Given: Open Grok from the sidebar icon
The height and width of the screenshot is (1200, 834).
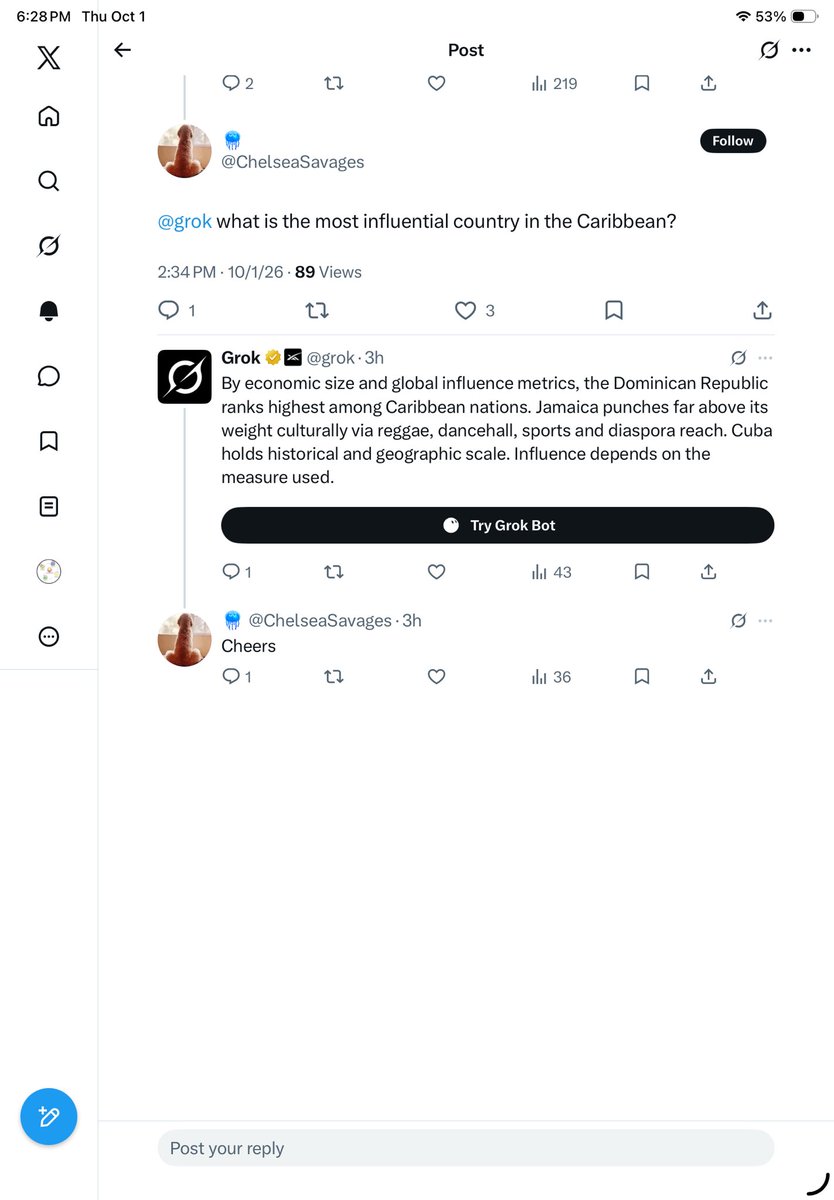Looking at the screenshot, I should pyautogui.click(x=48, y=246).
